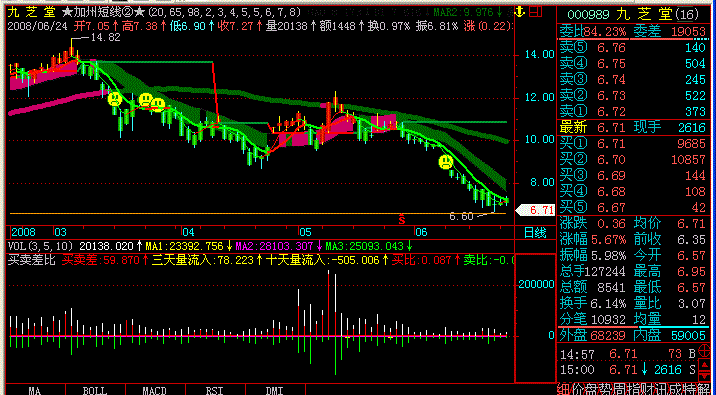Click the 九芝堂 name in the quote panel header

644,15
